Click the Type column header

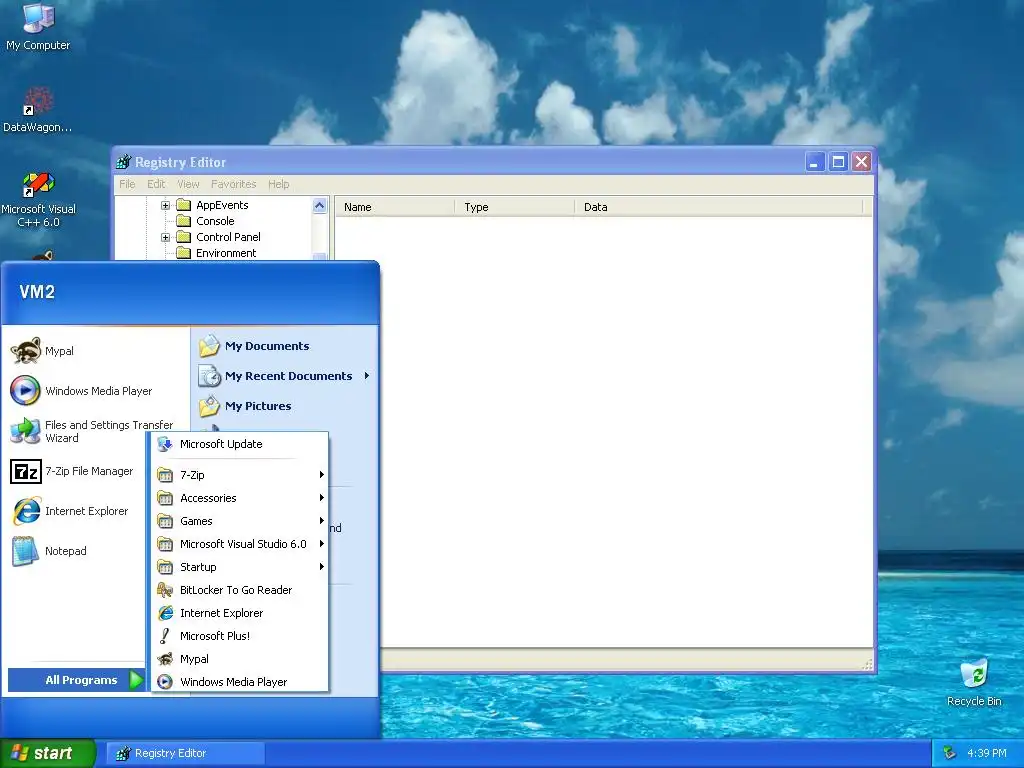tap(515, 207)
